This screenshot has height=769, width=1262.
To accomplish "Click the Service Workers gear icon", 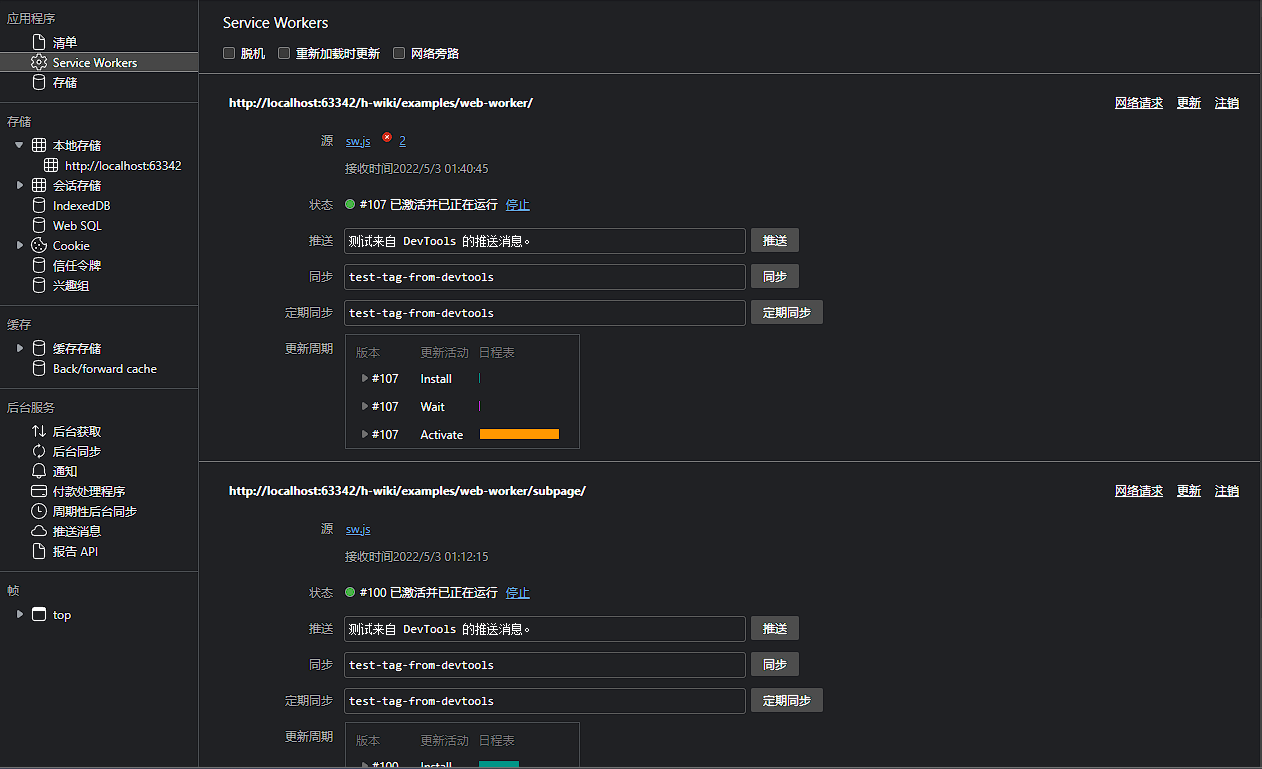I will (39, 62).
